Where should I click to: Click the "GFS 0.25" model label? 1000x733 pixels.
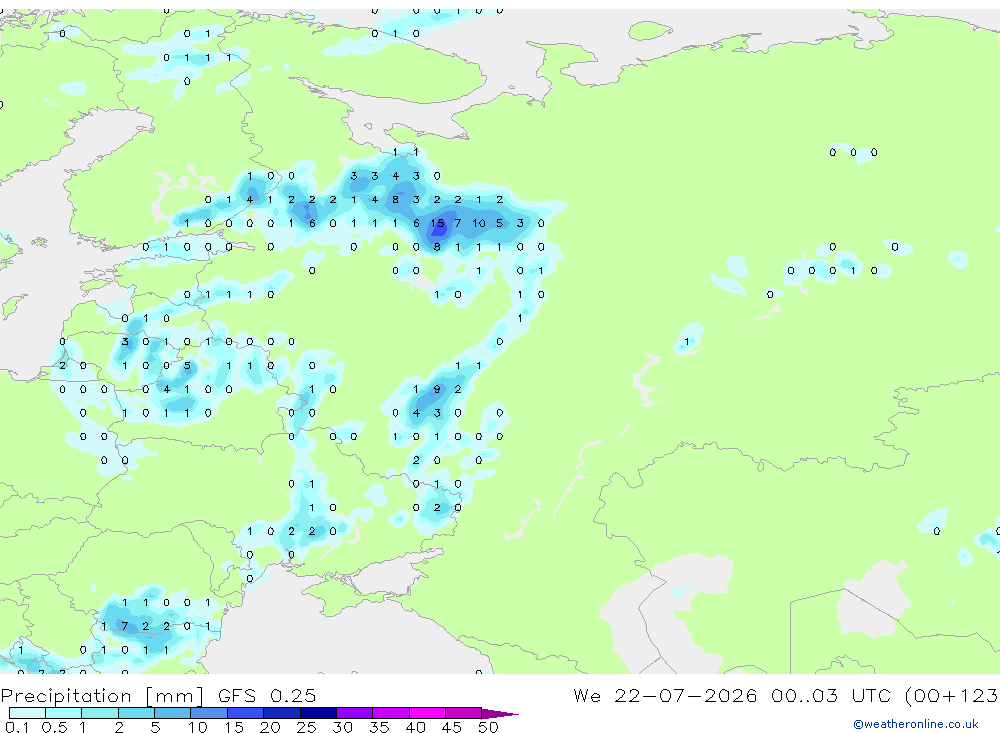click(x=267, y=695)
